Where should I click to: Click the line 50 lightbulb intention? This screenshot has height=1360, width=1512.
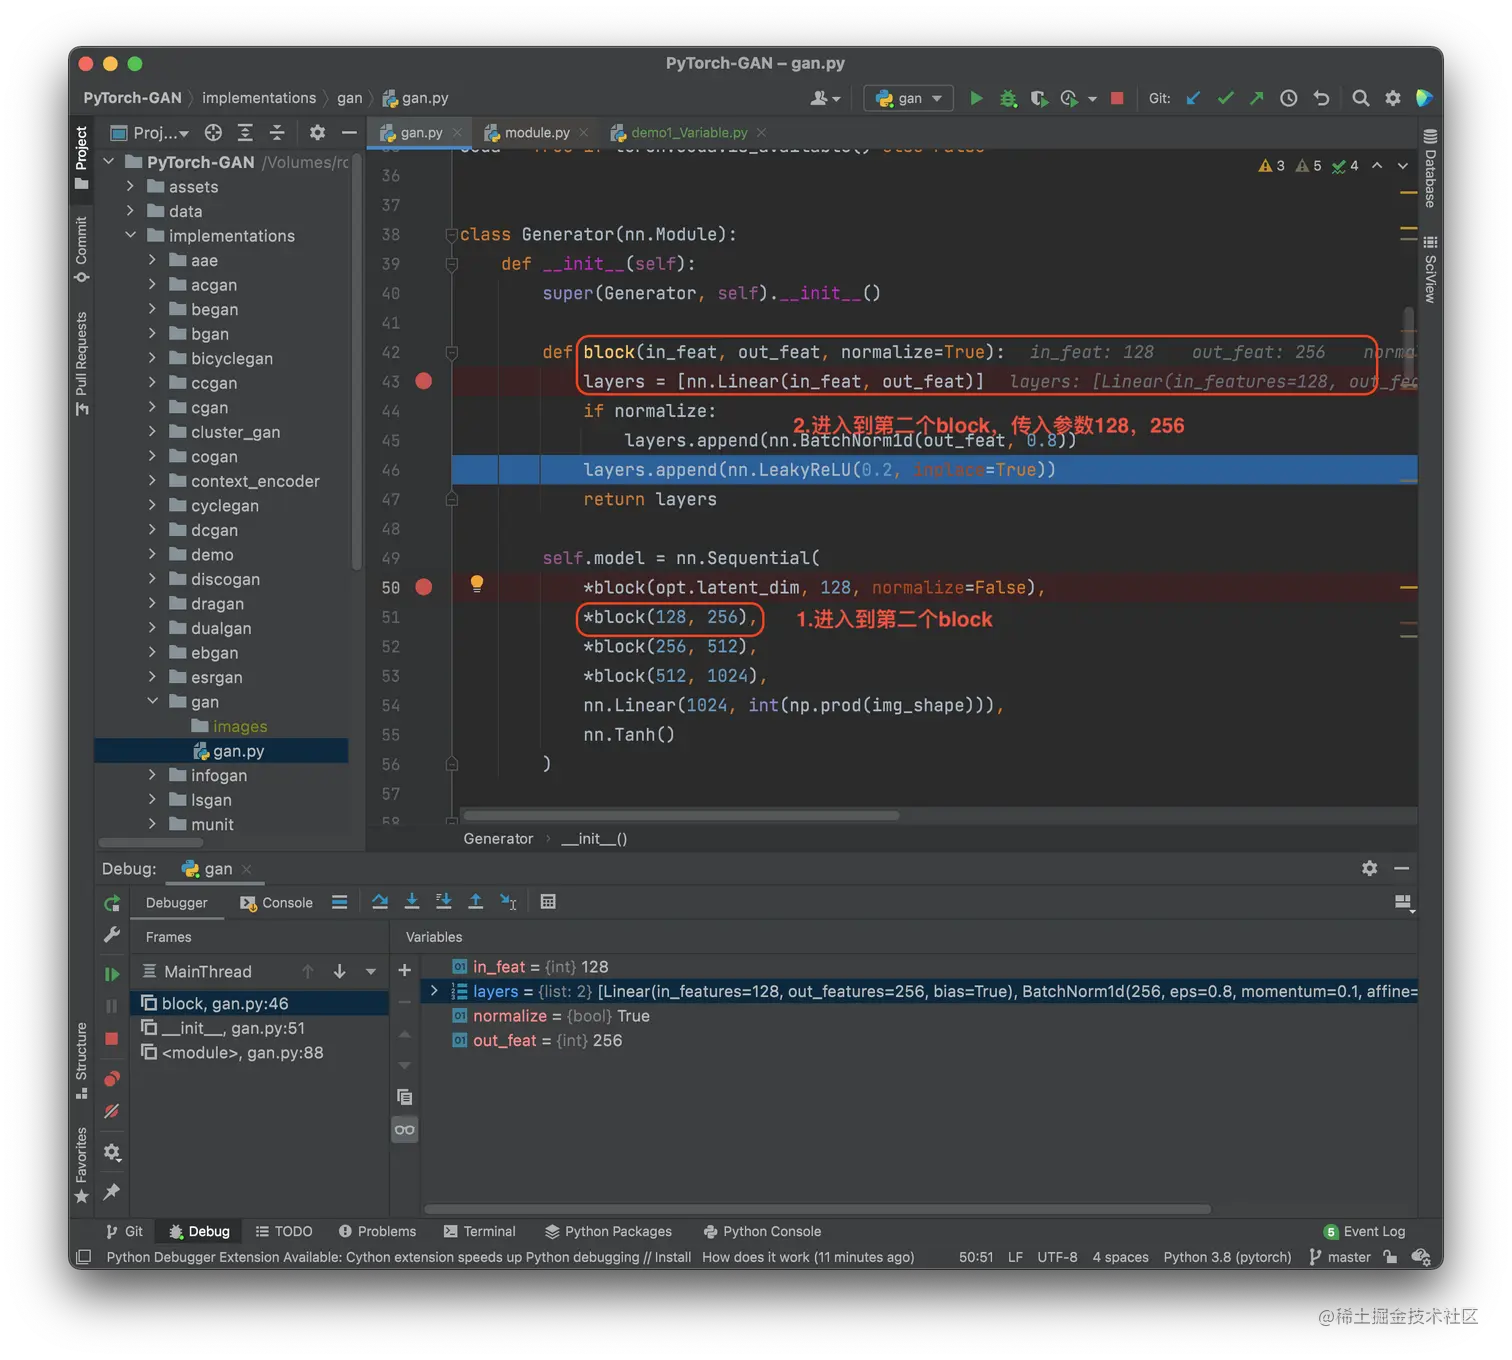477,584
